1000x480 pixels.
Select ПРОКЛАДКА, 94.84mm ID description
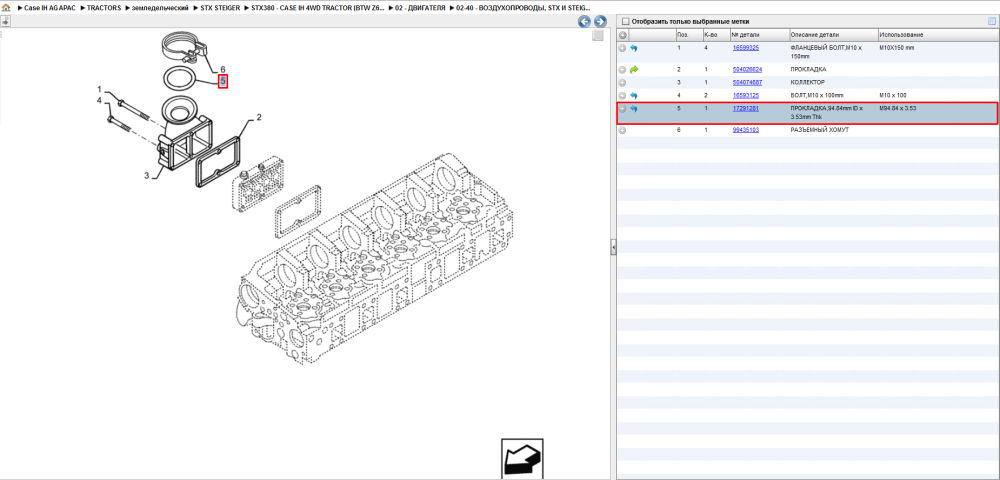click(827, 113)
